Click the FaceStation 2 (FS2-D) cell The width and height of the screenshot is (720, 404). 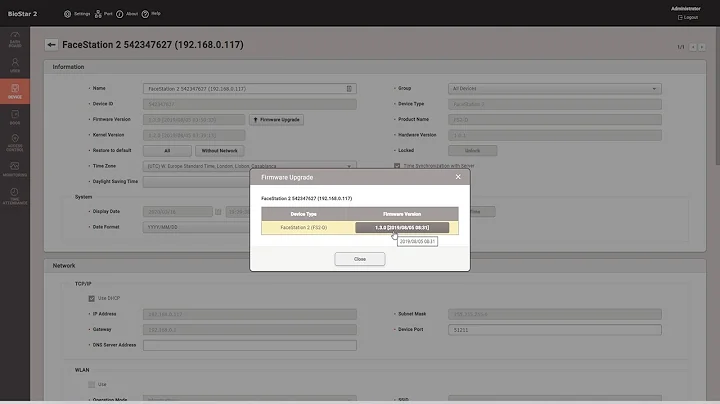pos(304,227)
